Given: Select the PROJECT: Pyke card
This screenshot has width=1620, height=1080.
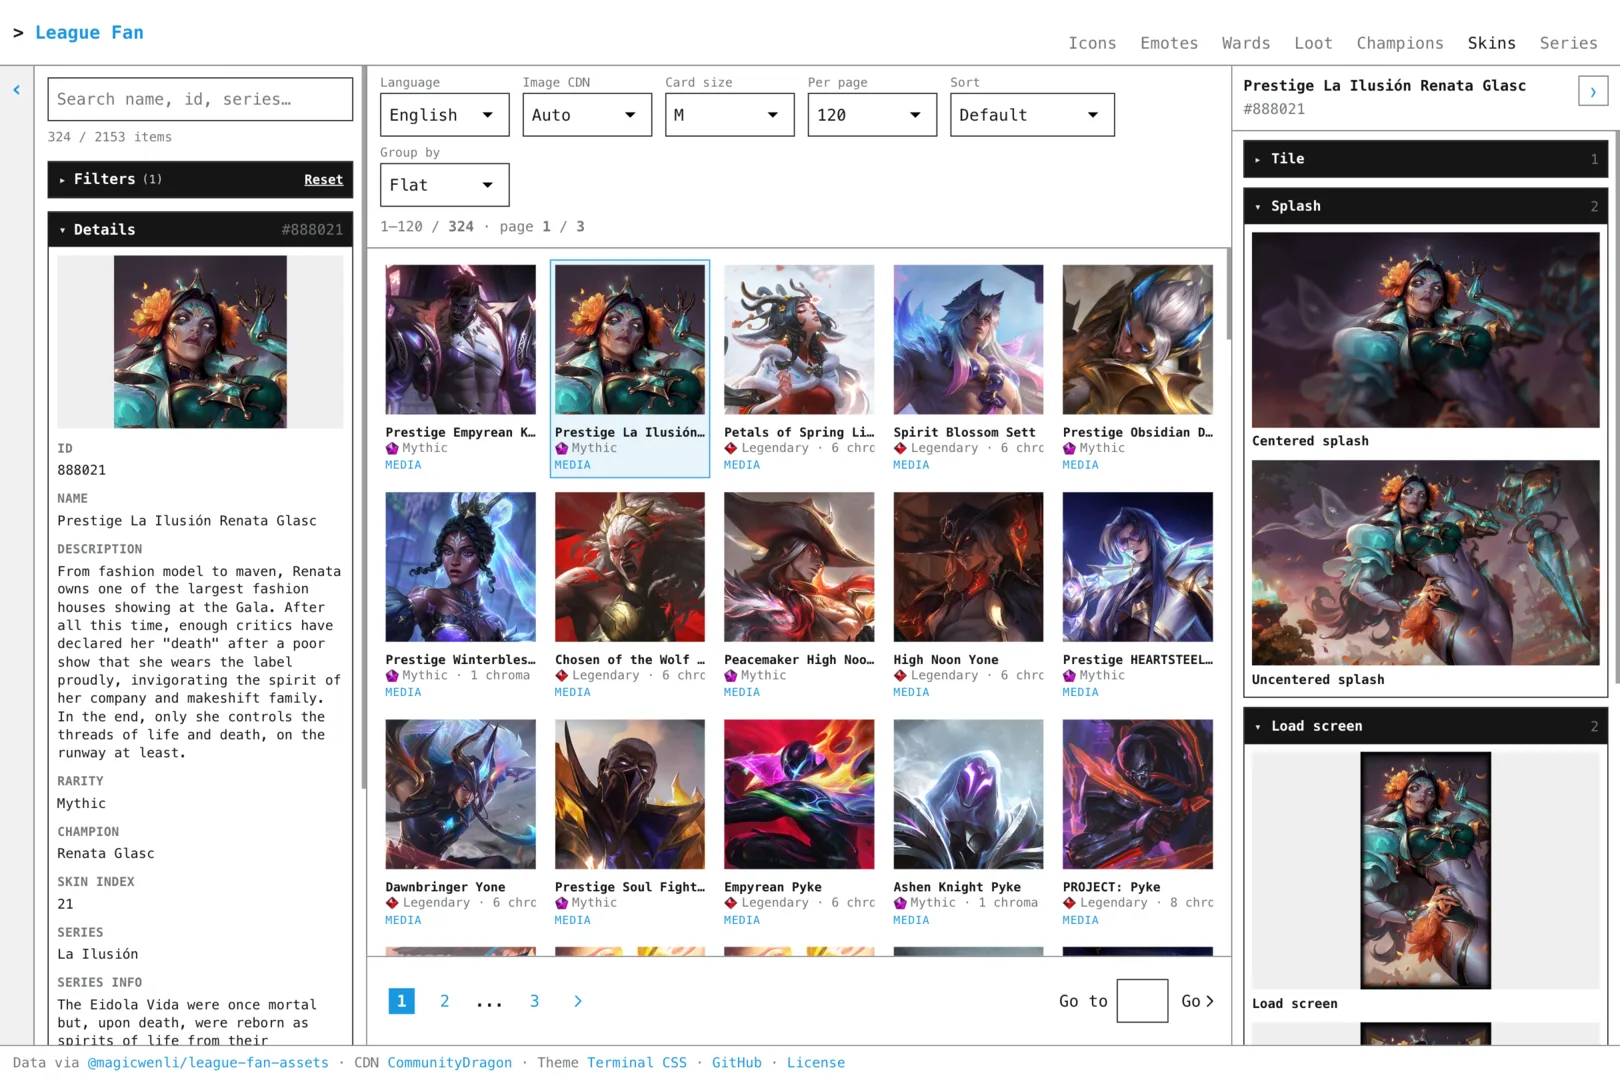Looking at the screenshot, I should pos(1138,822).
